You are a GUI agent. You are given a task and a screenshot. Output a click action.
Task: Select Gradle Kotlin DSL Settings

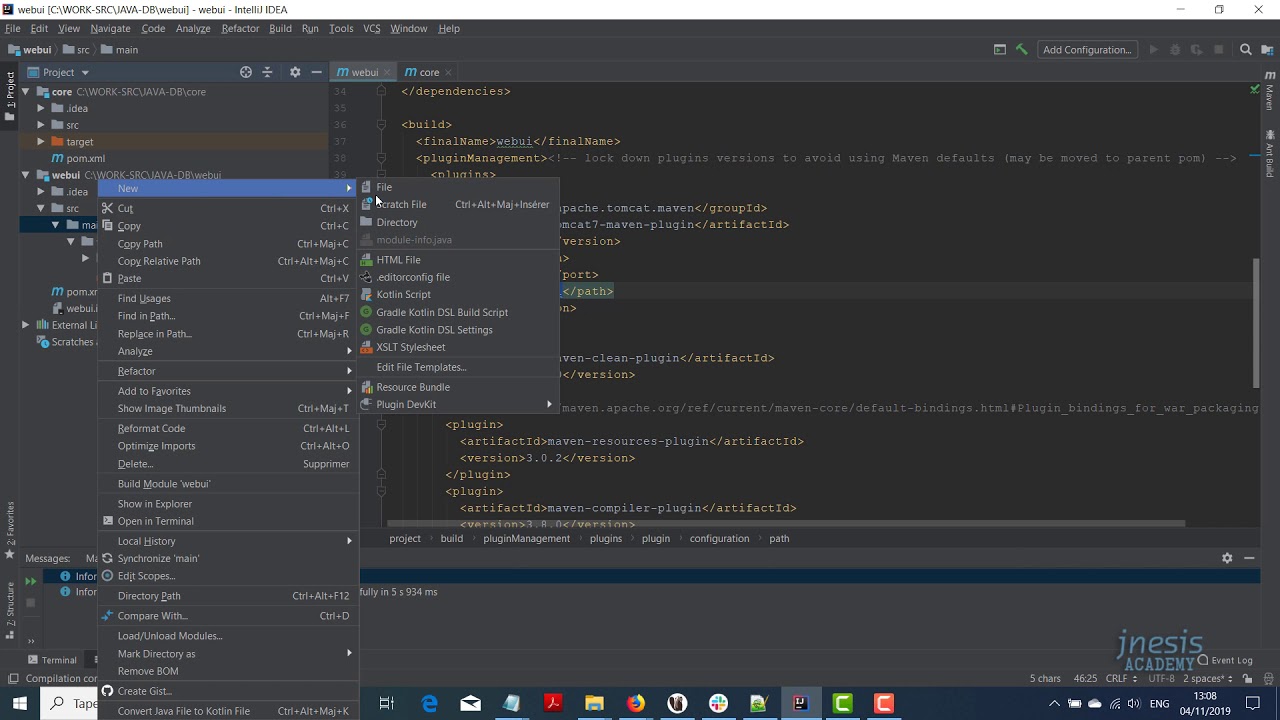[459, 329]
